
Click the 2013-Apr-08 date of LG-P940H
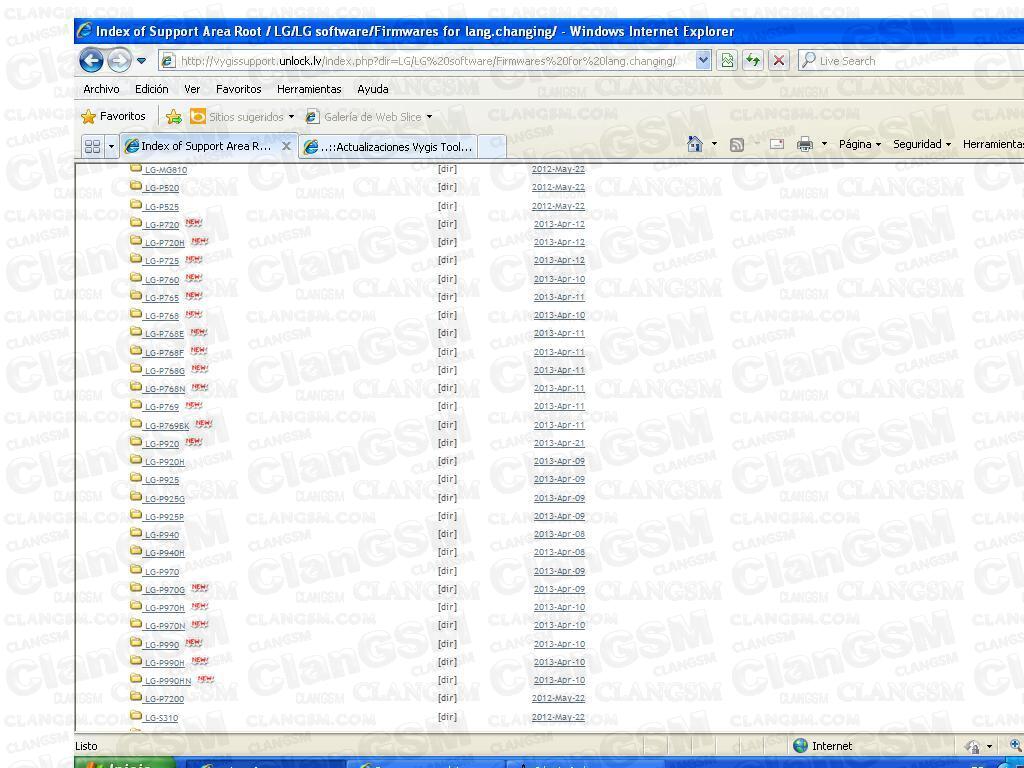(559, 552)
